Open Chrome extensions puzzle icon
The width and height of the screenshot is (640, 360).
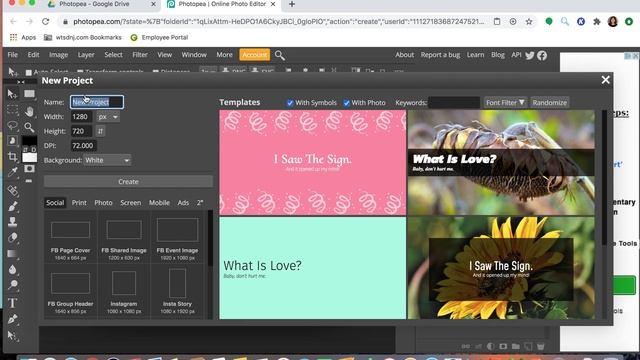(x=597, y=22)
